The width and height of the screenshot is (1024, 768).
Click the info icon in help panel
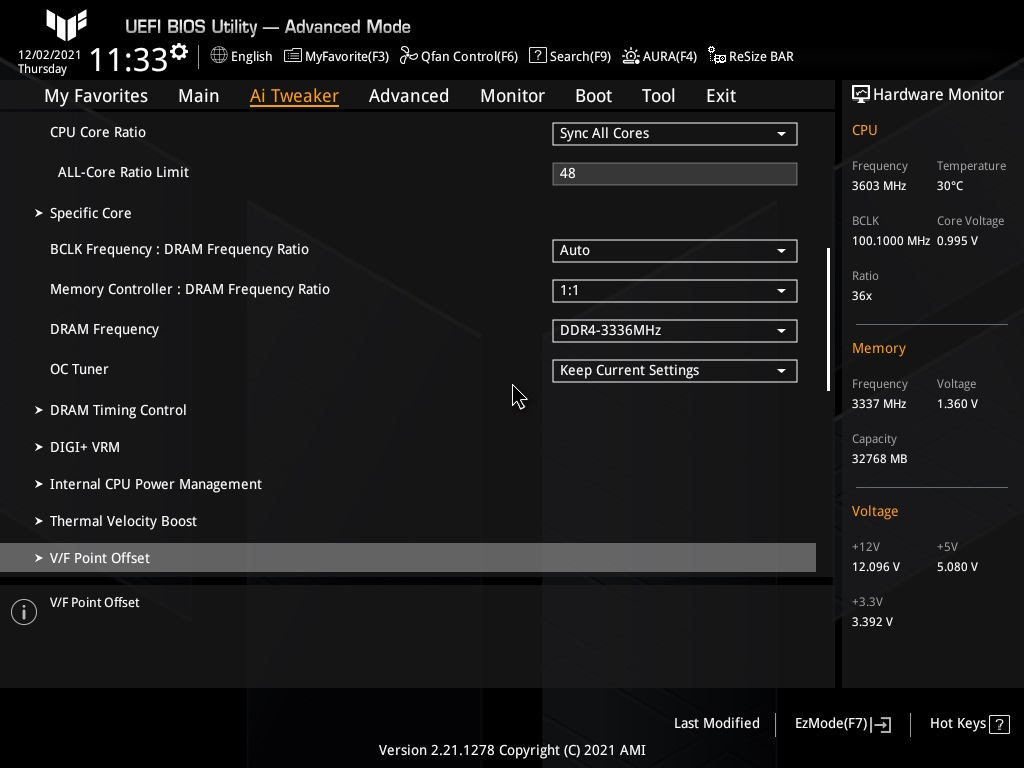24,612
